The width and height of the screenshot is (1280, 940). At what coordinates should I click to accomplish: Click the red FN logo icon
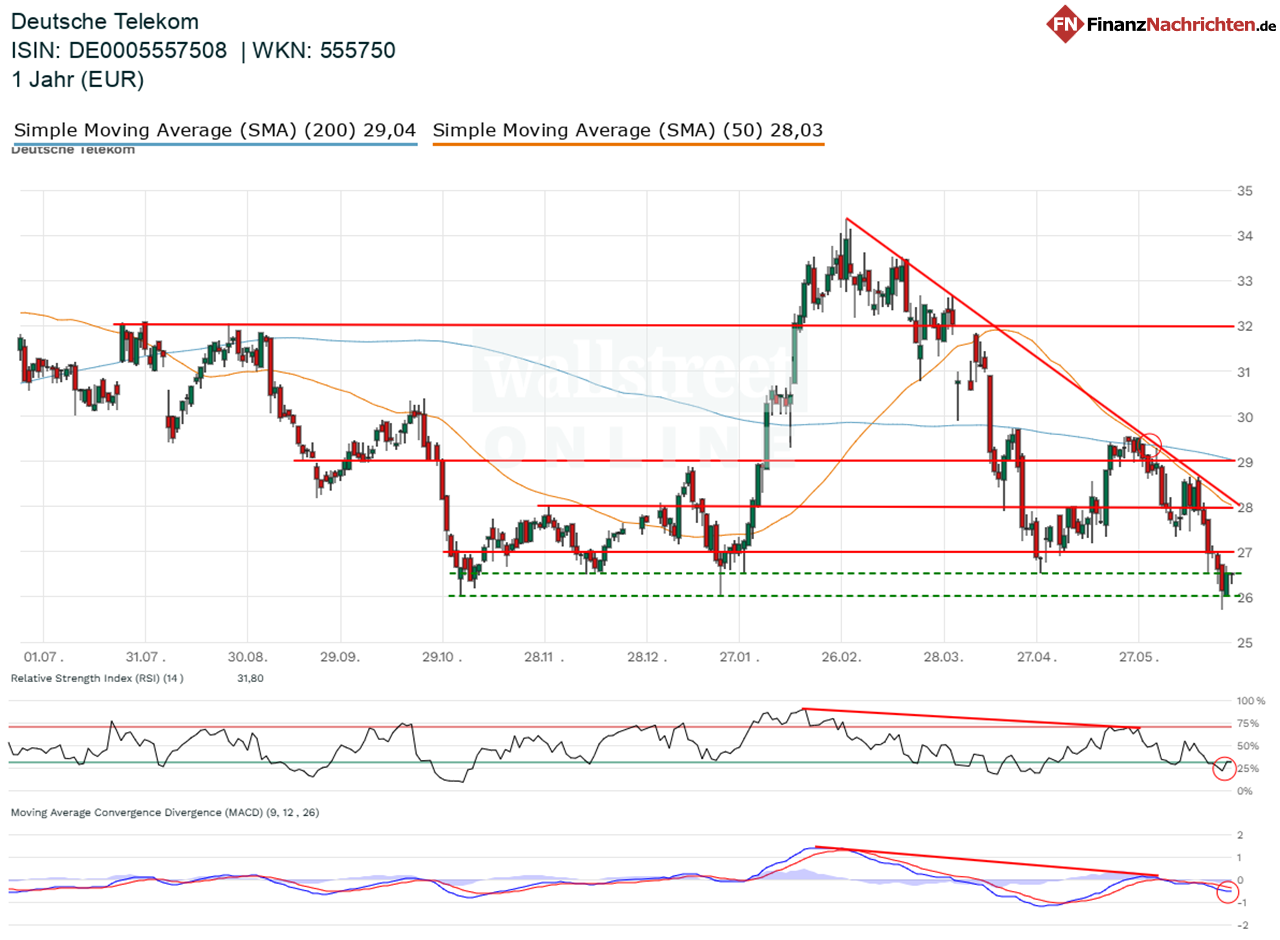(1066, 22)
